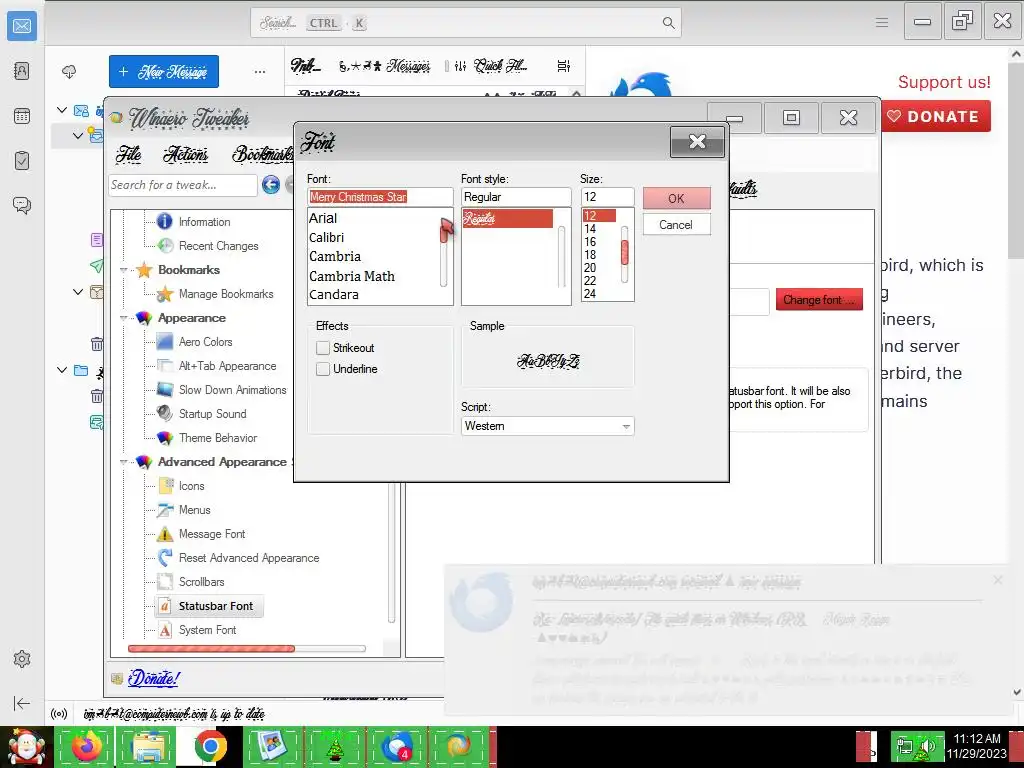1024x768 pixels.
Task: Click the Get Messages cloud icon
Action: point(69,72)
